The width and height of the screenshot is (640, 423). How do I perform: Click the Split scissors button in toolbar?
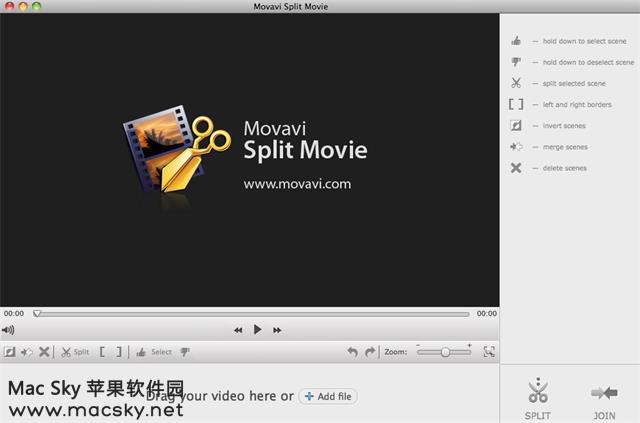tap(75, 352)
